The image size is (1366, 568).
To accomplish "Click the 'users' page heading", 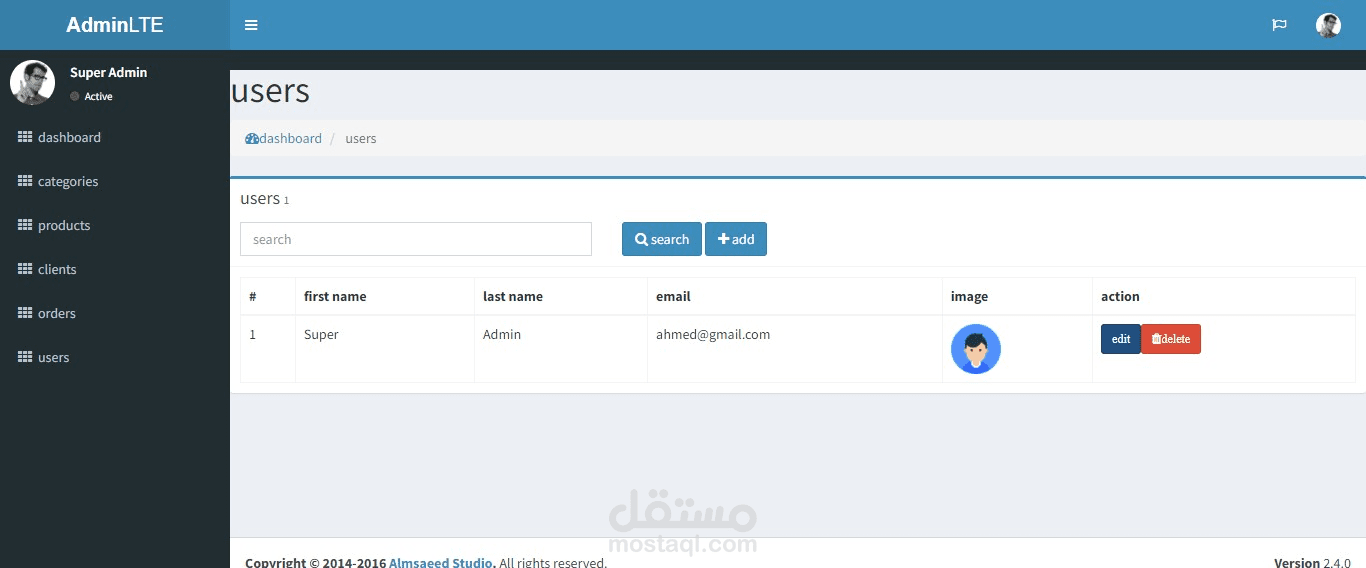I will point(270,91).
